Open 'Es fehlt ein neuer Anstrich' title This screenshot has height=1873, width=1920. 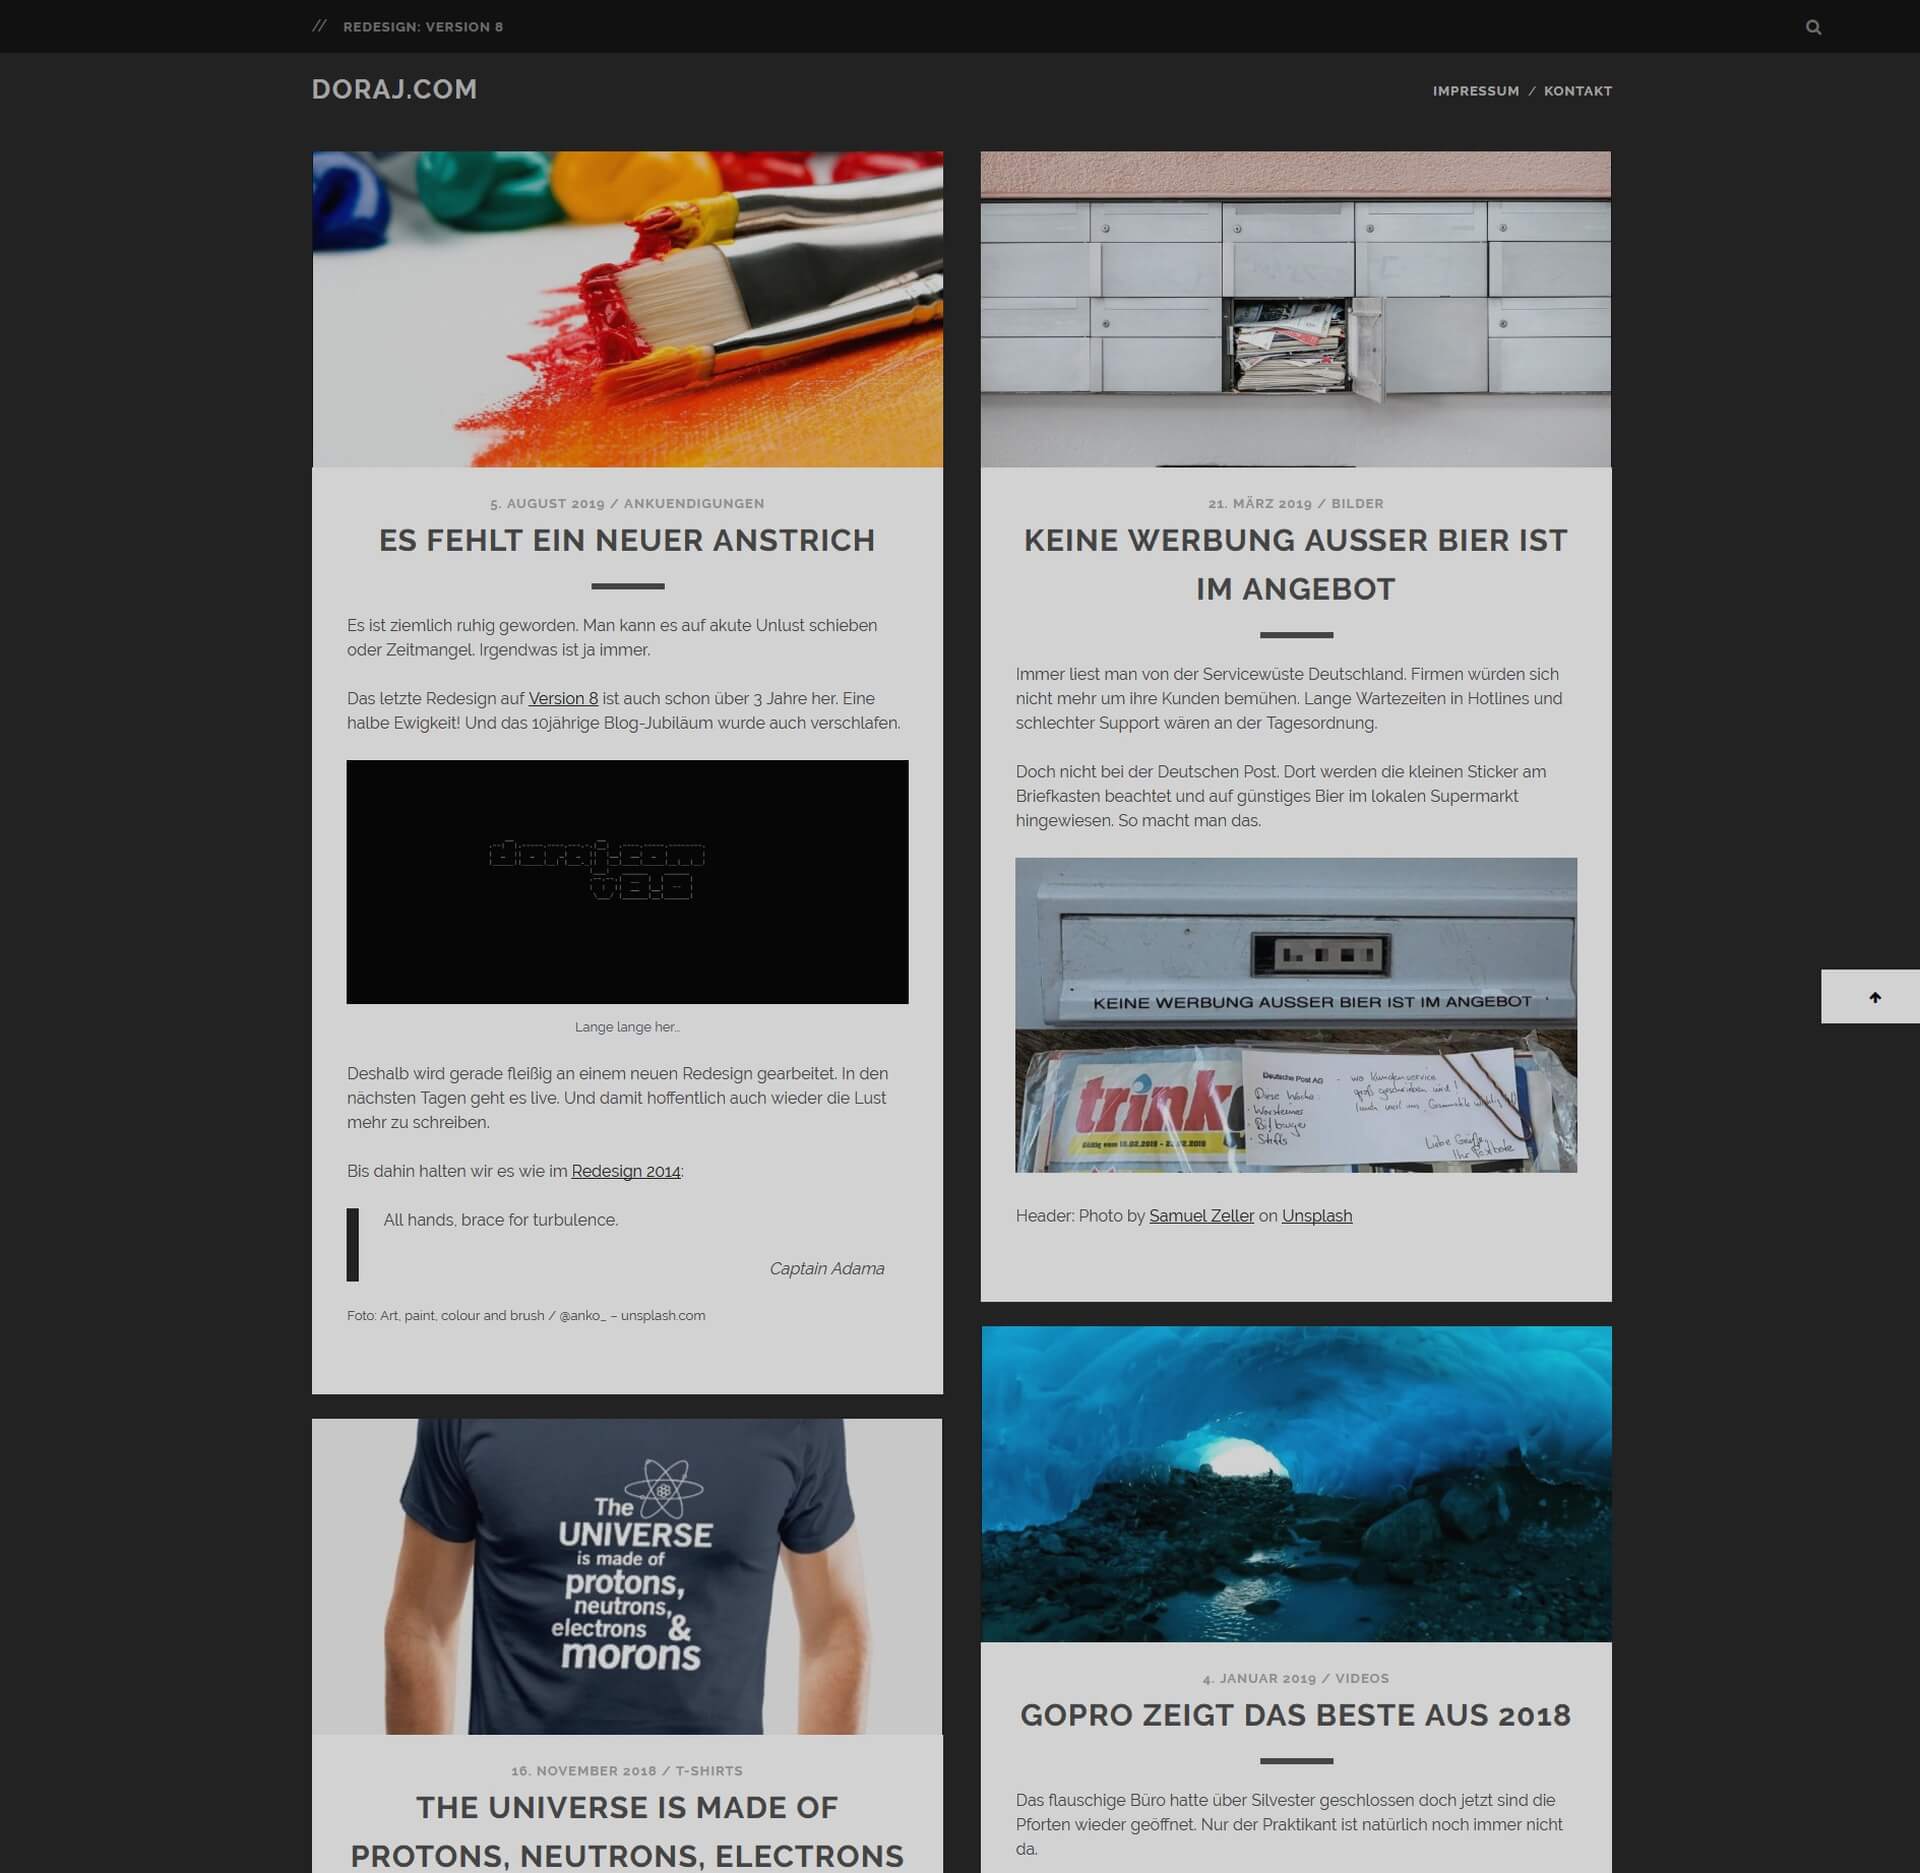[627, 540]
